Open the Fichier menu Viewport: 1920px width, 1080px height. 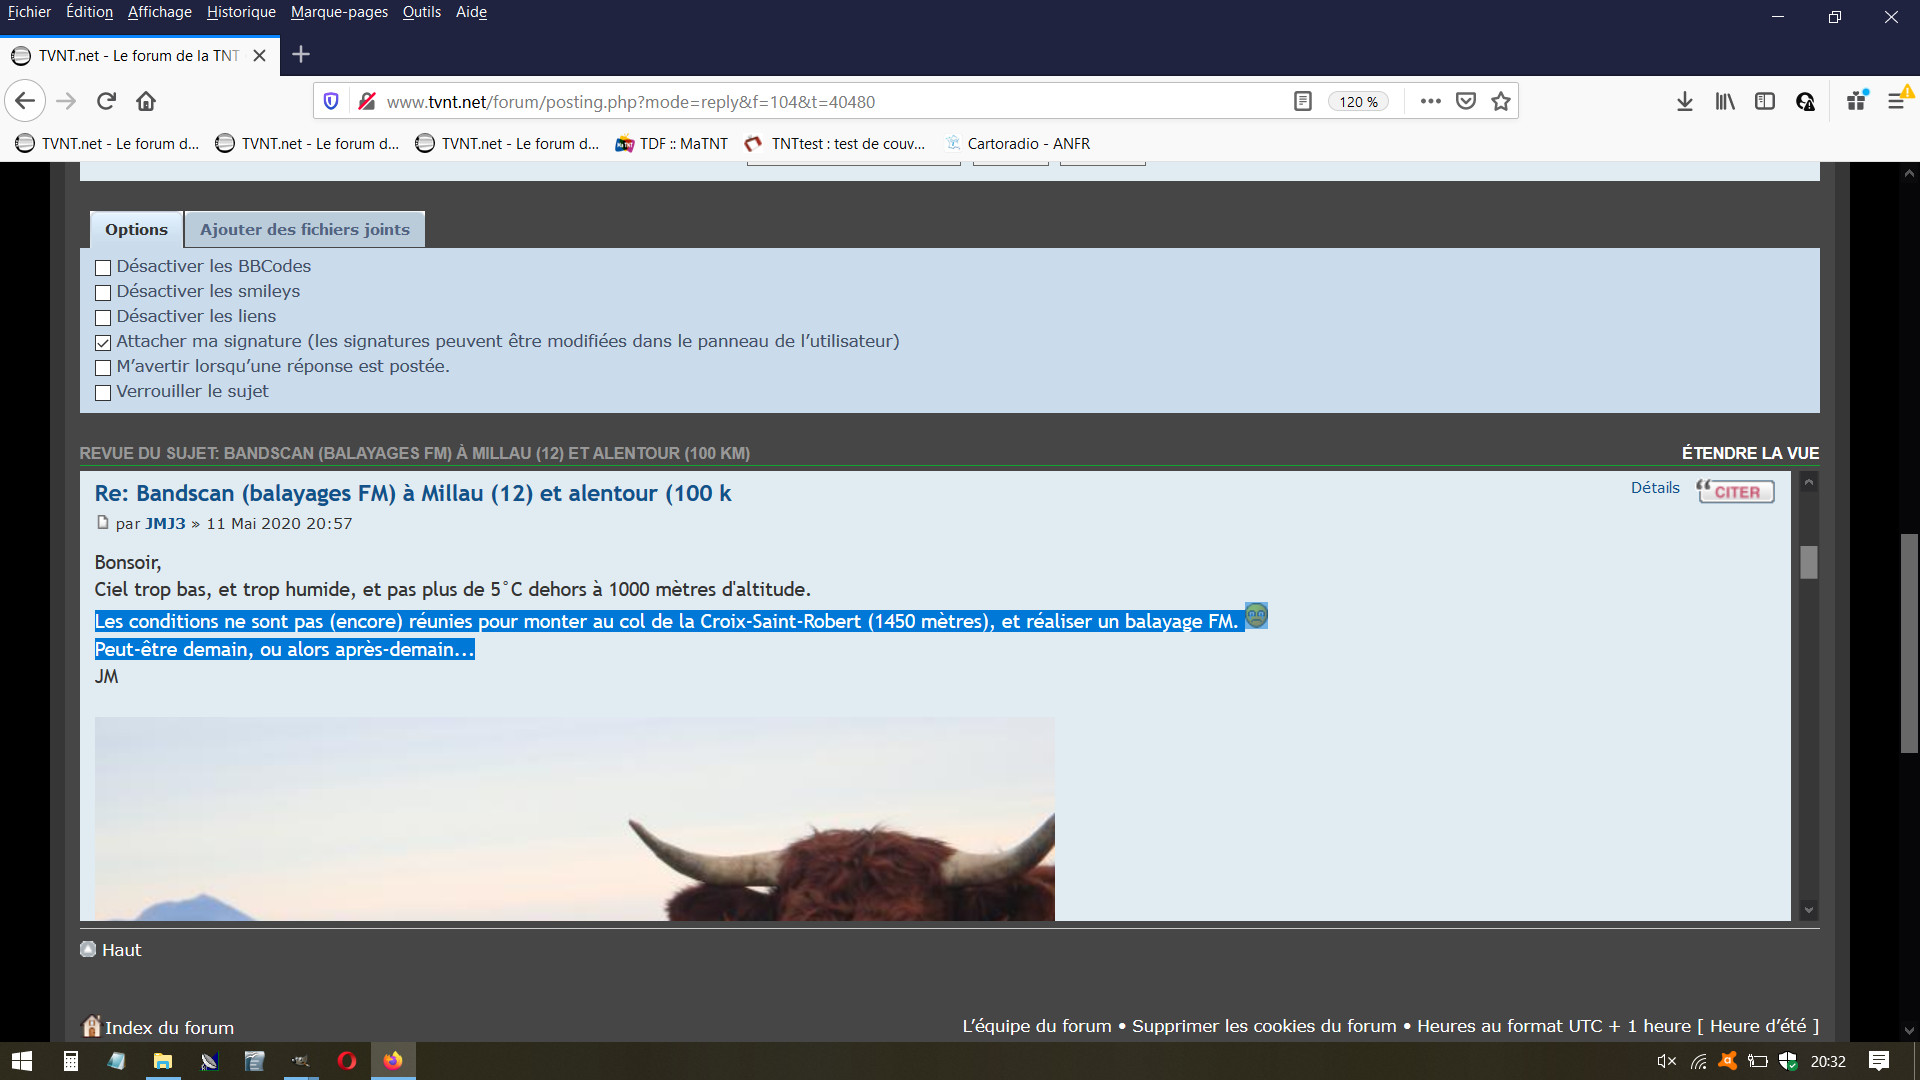click(29, 12)
